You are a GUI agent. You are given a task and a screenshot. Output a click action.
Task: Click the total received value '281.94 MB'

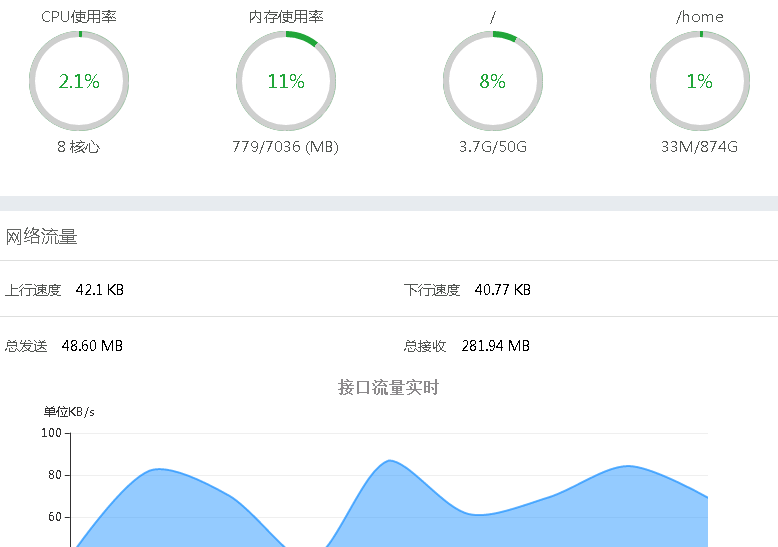pos(496,346)
